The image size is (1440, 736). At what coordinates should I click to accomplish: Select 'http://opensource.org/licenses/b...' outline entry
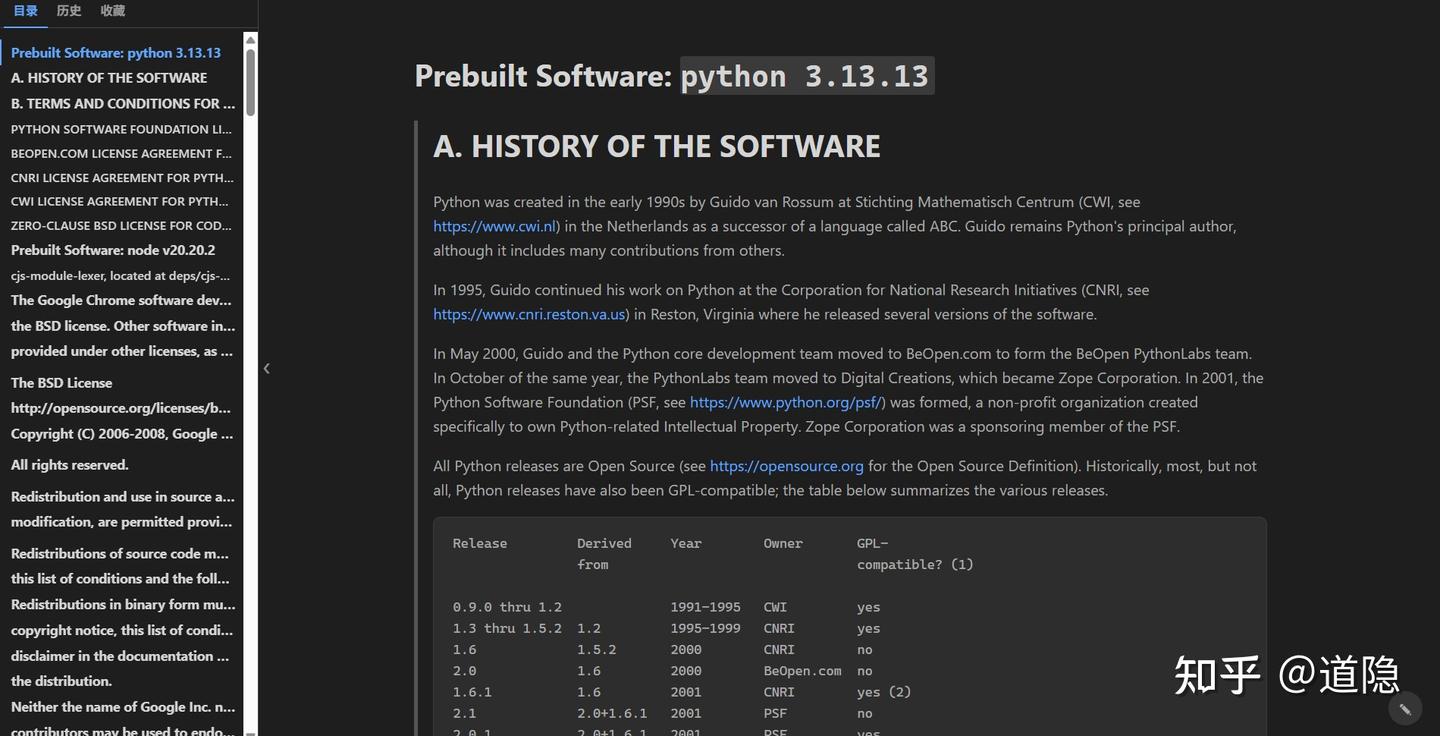point(121,408)
